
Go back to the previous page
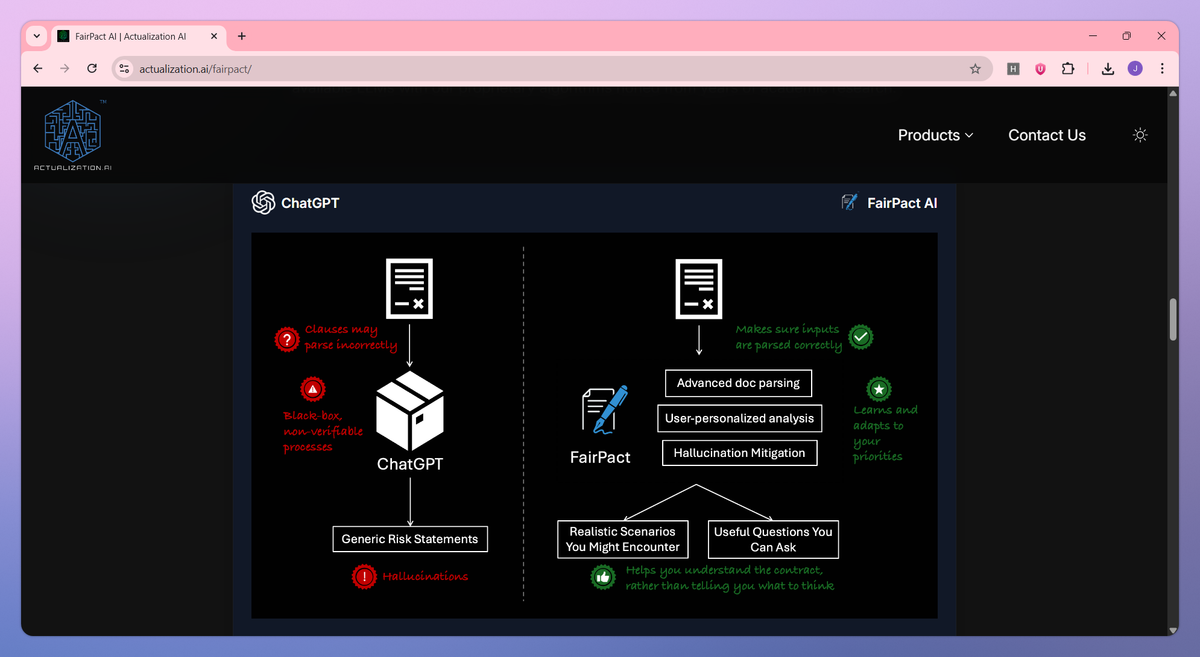38,69
